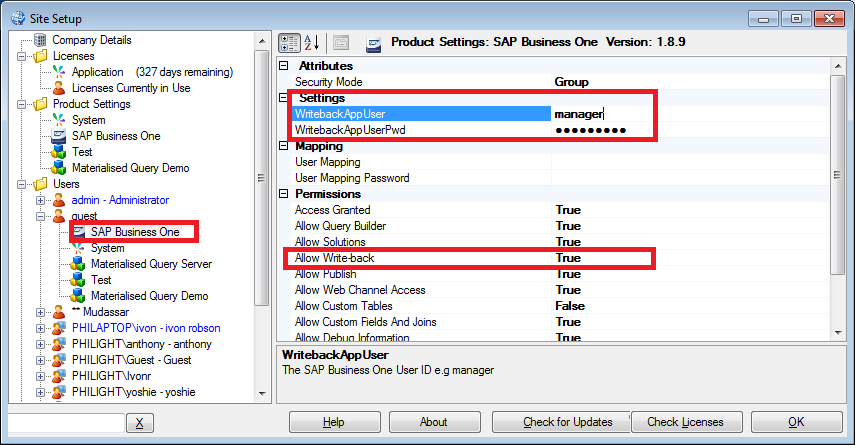855x445 pixels.
Task: Click the Product Settings folder icon
Action: (x=40, y=104)
